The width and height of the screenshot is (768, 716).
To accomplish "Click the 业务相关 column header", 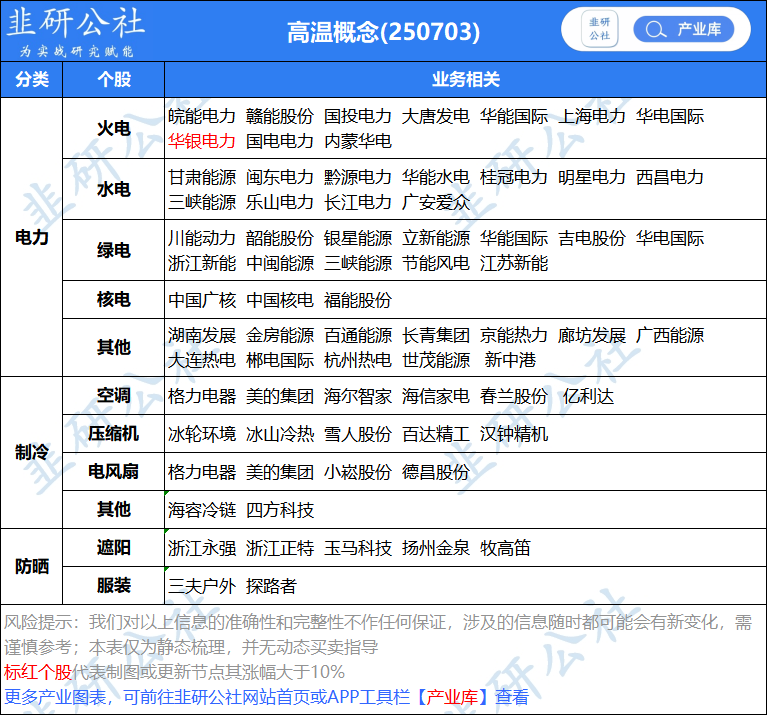I will (465, 79).
